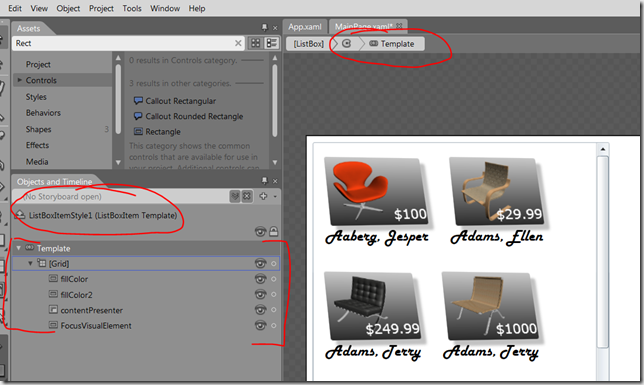Hide the fillColor element
This screenshot has width=644, height=385.
tap(260, 279)
